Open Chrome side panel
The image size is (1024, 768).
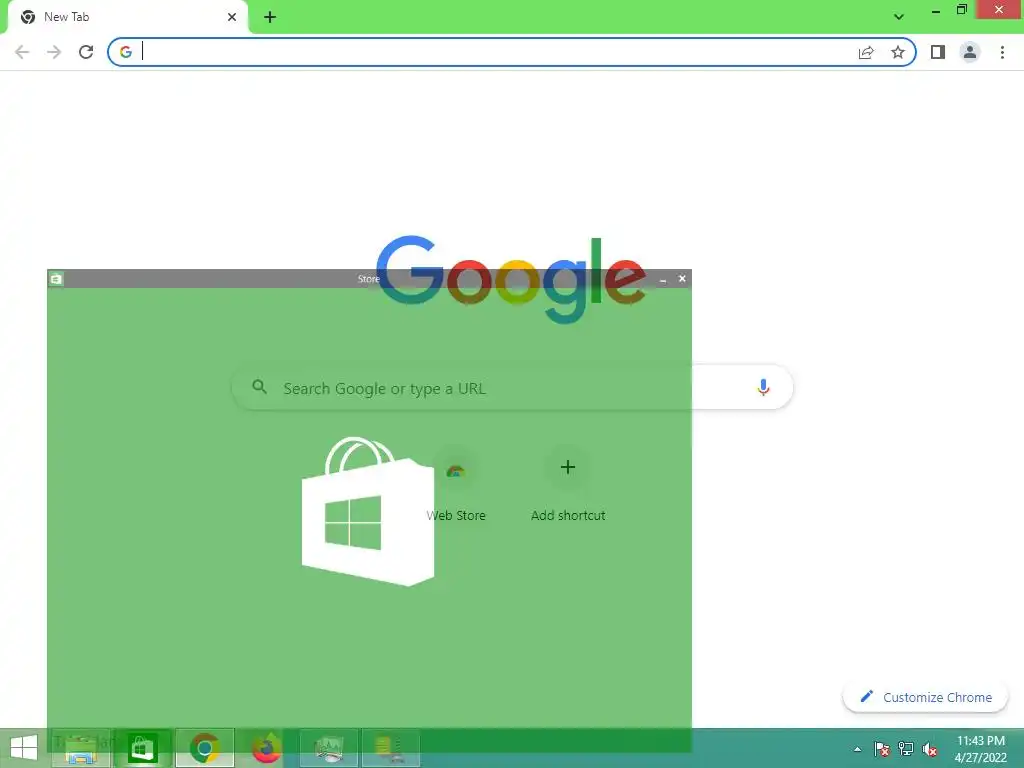[x=938, y=52]
